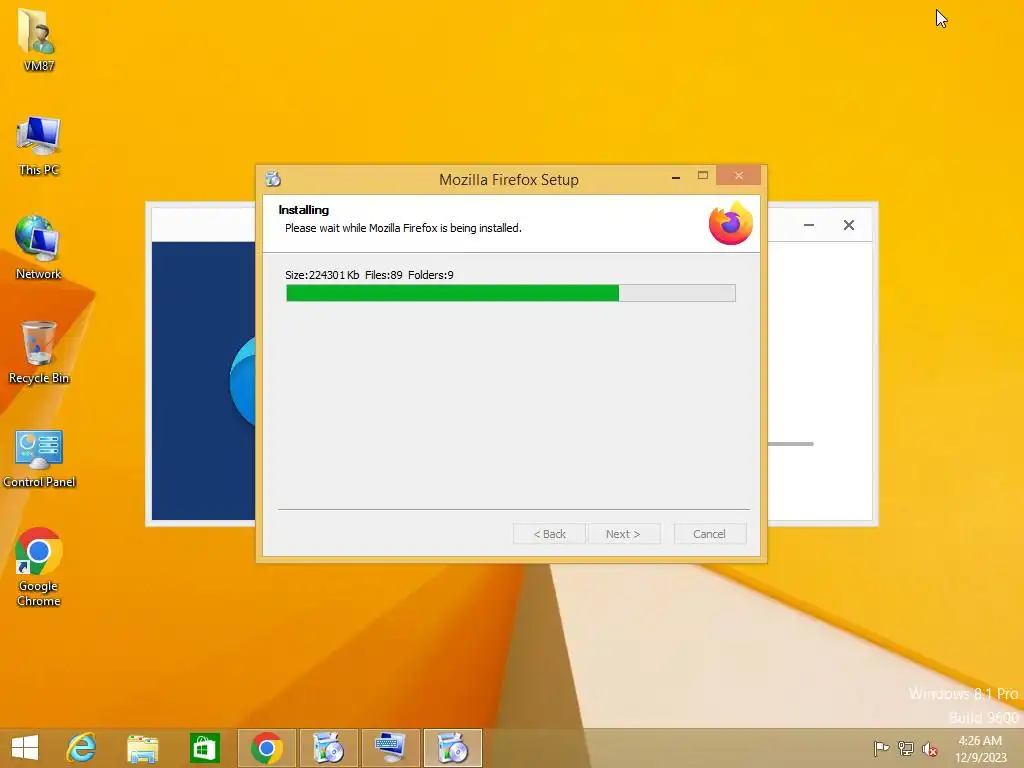Open the Windows Store taskbar icon
Screen dimensions: 1024x768
(x=204, y=748)
